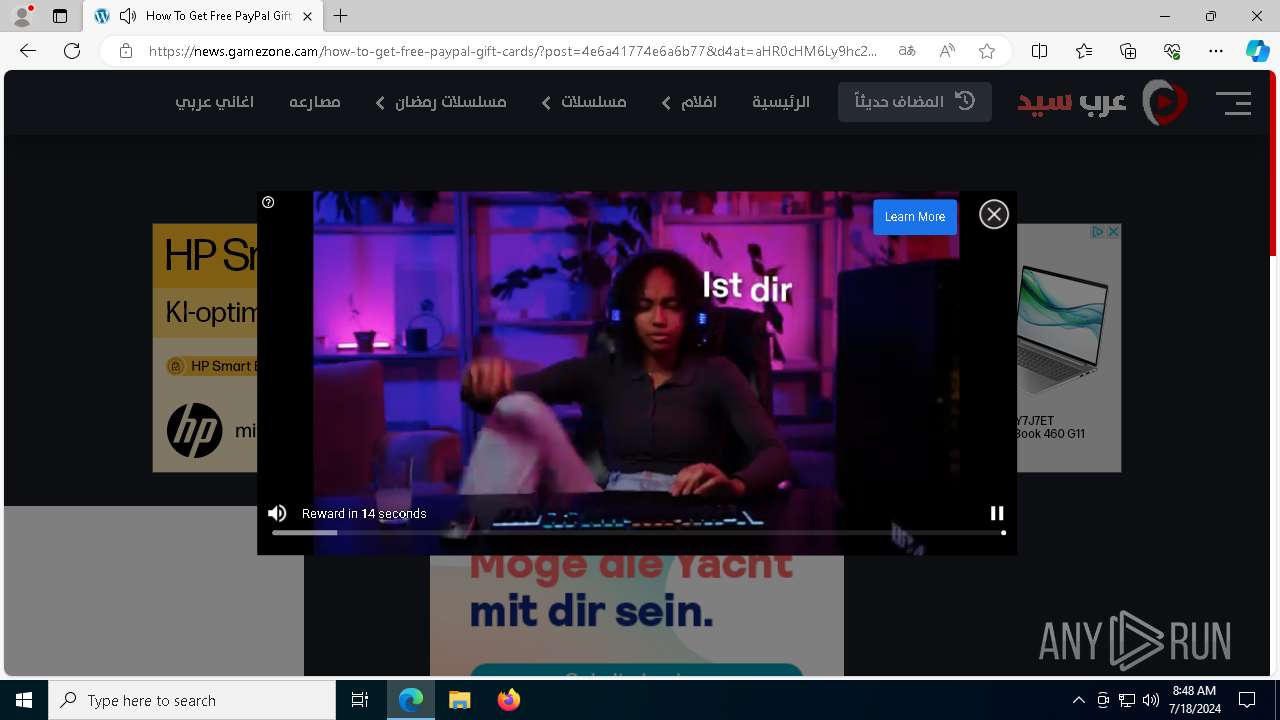Viewport: 1280px width, 720px height.
Task: Open Edge settings and more menu
Action: pyautogui.click(x=1216, y=51)
